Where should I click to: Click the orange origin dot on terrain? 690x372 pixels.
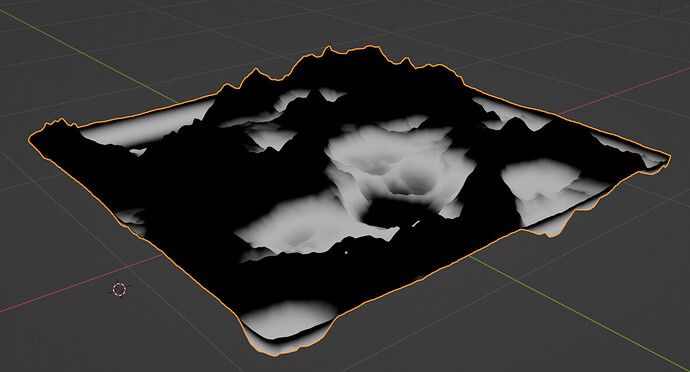point(346,253)
